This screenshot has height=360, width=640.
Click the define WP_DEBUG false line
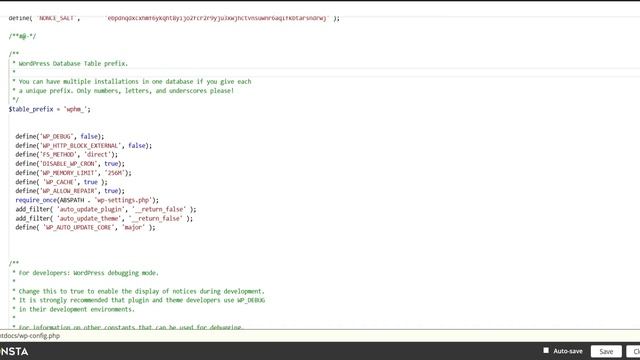[x=60, y=136]
